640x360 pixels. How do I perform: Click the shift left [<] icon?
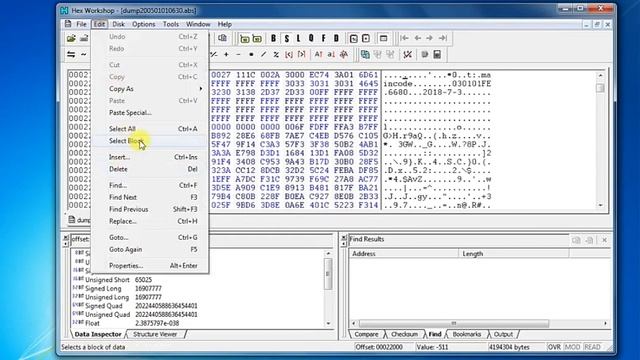click(x=289, y=54)
